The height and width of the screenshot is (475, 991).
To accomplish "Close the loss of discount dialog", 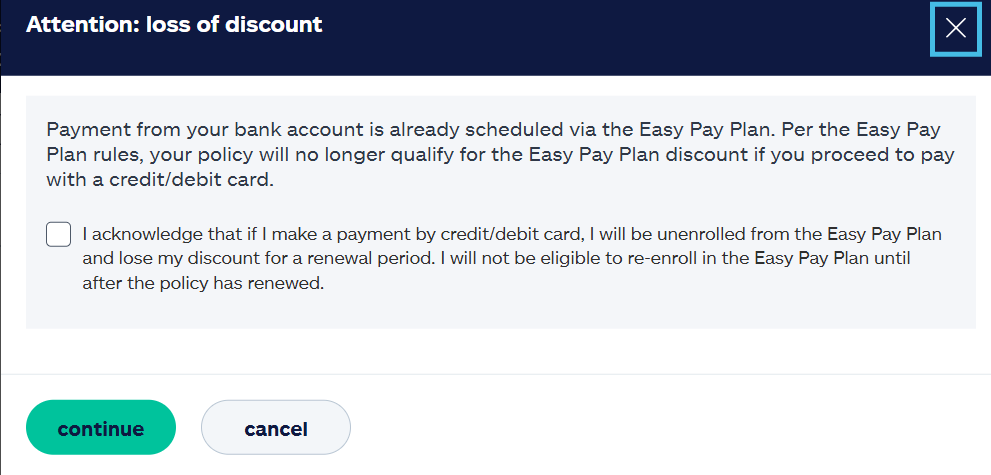I will (955, 28).
